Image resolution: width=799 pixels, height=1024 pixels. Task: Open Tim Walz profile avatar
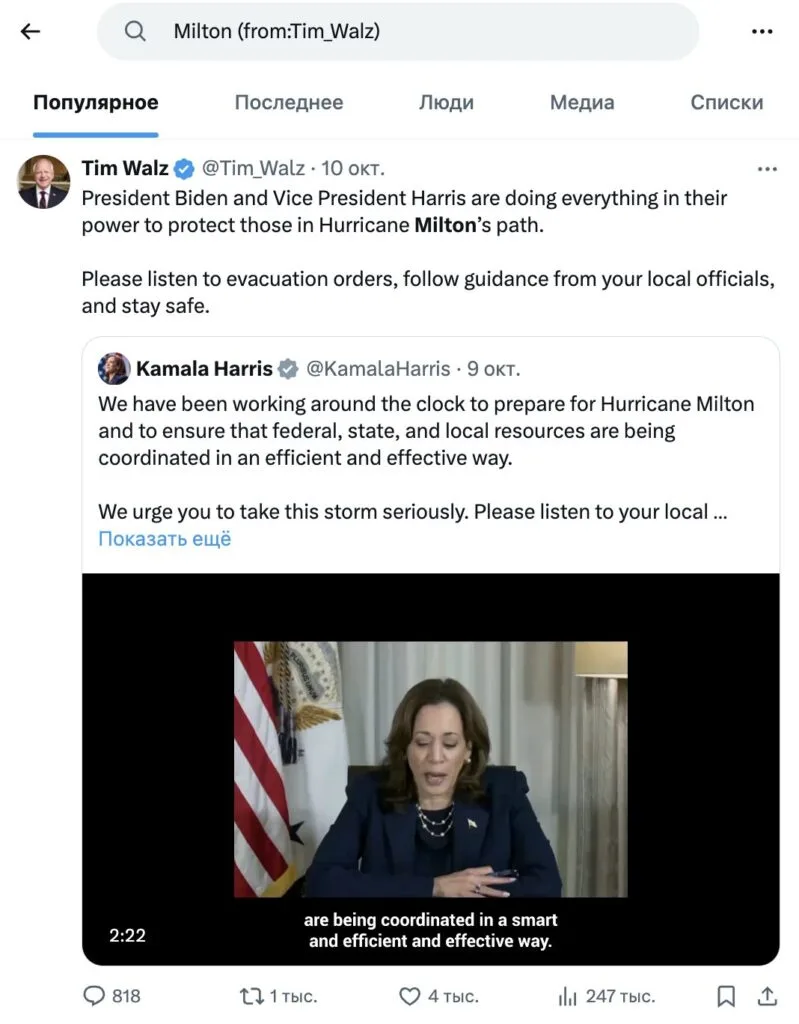[43, 182]
